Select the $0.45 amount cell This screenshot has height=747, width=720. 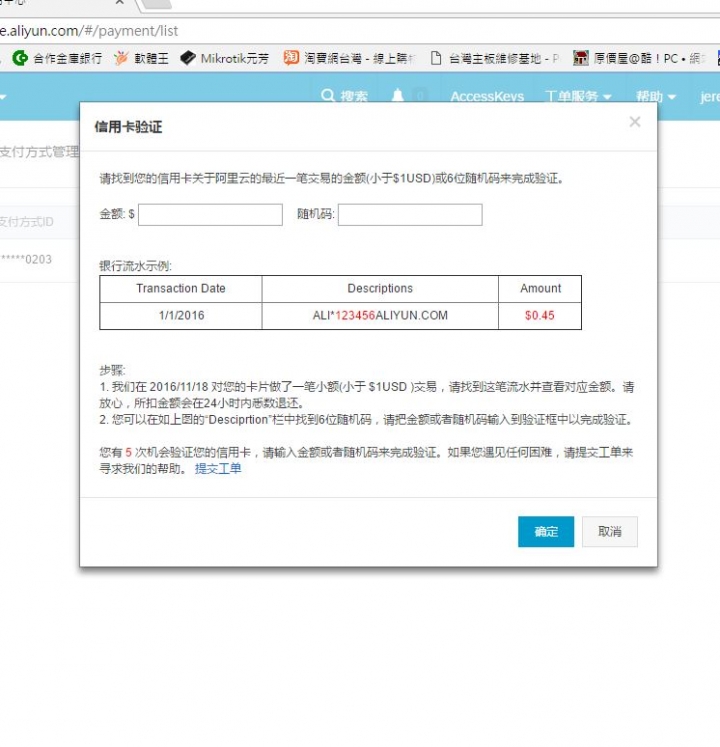point(540,315)
